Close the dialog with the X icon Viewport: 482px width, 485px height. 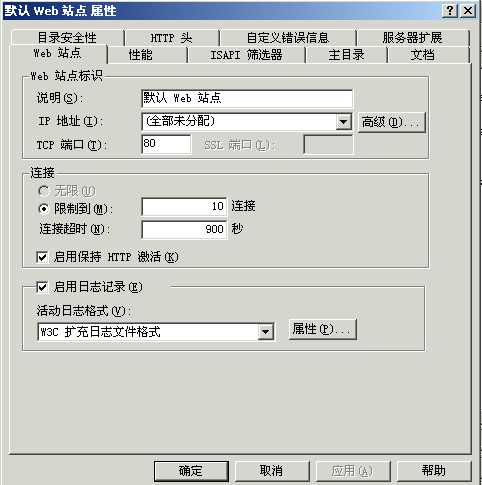pyautogui.click(x=468, y=11)
